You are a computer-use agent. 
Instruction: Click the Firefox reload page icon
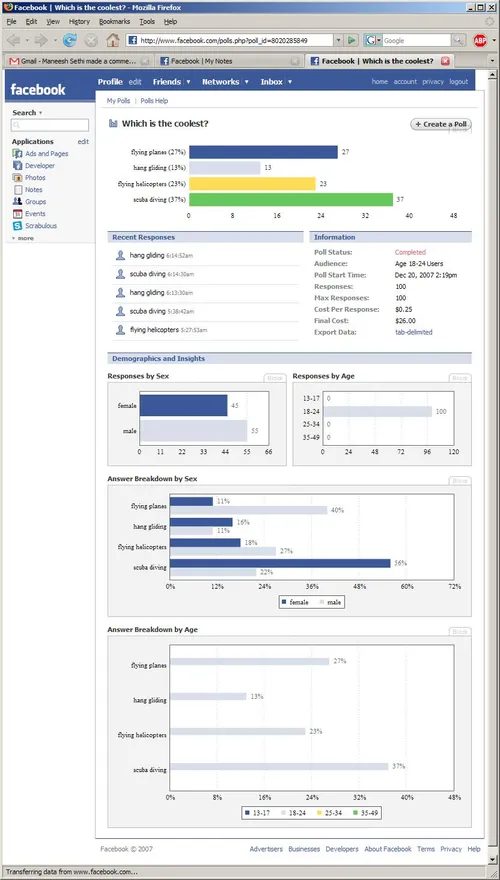[70, 40]
